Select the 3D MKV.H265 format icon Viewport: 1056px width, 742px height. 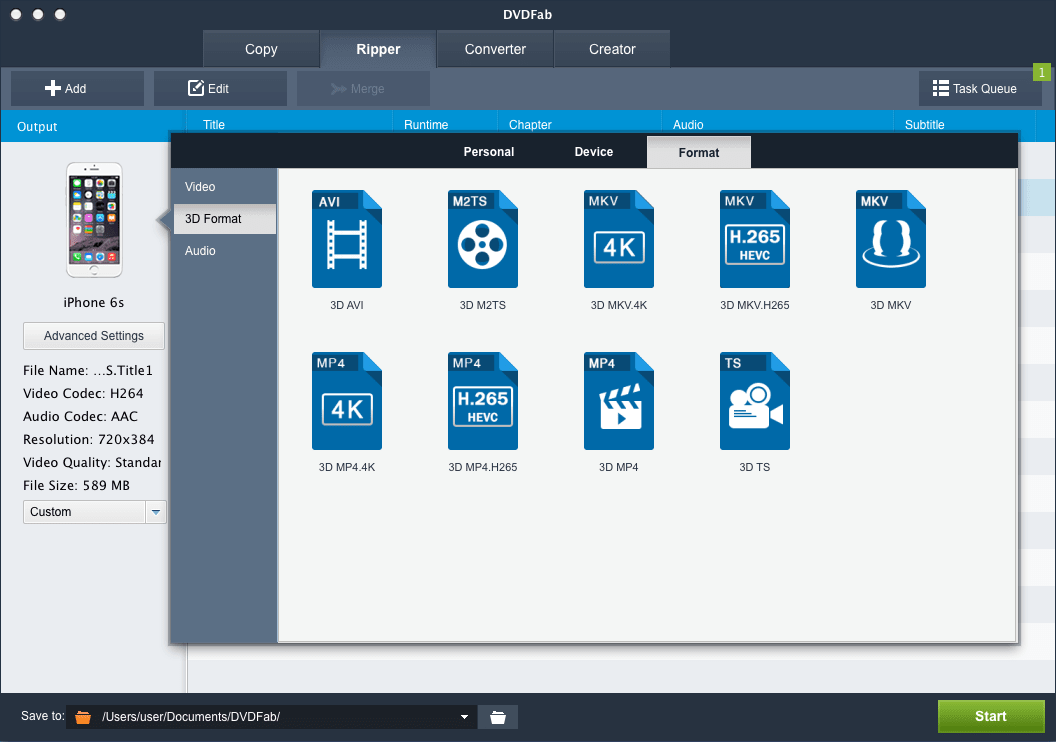pos(755,239)
